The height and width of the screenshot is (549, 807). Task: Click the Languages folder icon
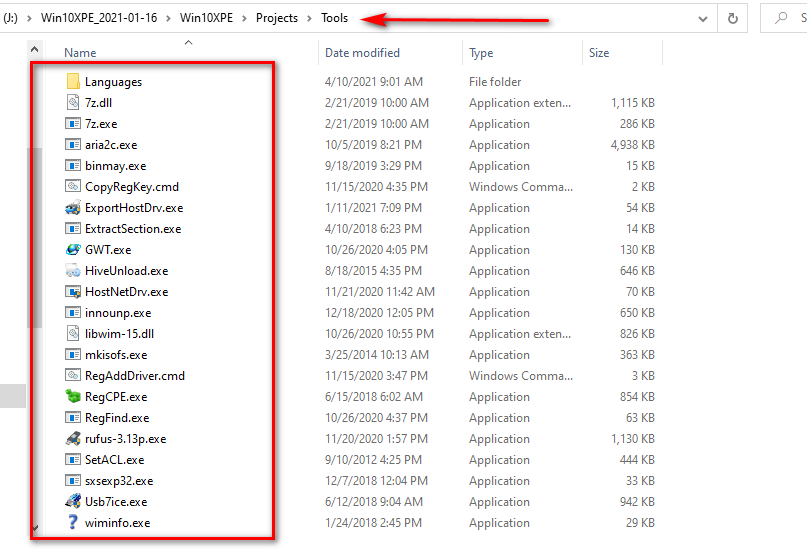point(73,81)
